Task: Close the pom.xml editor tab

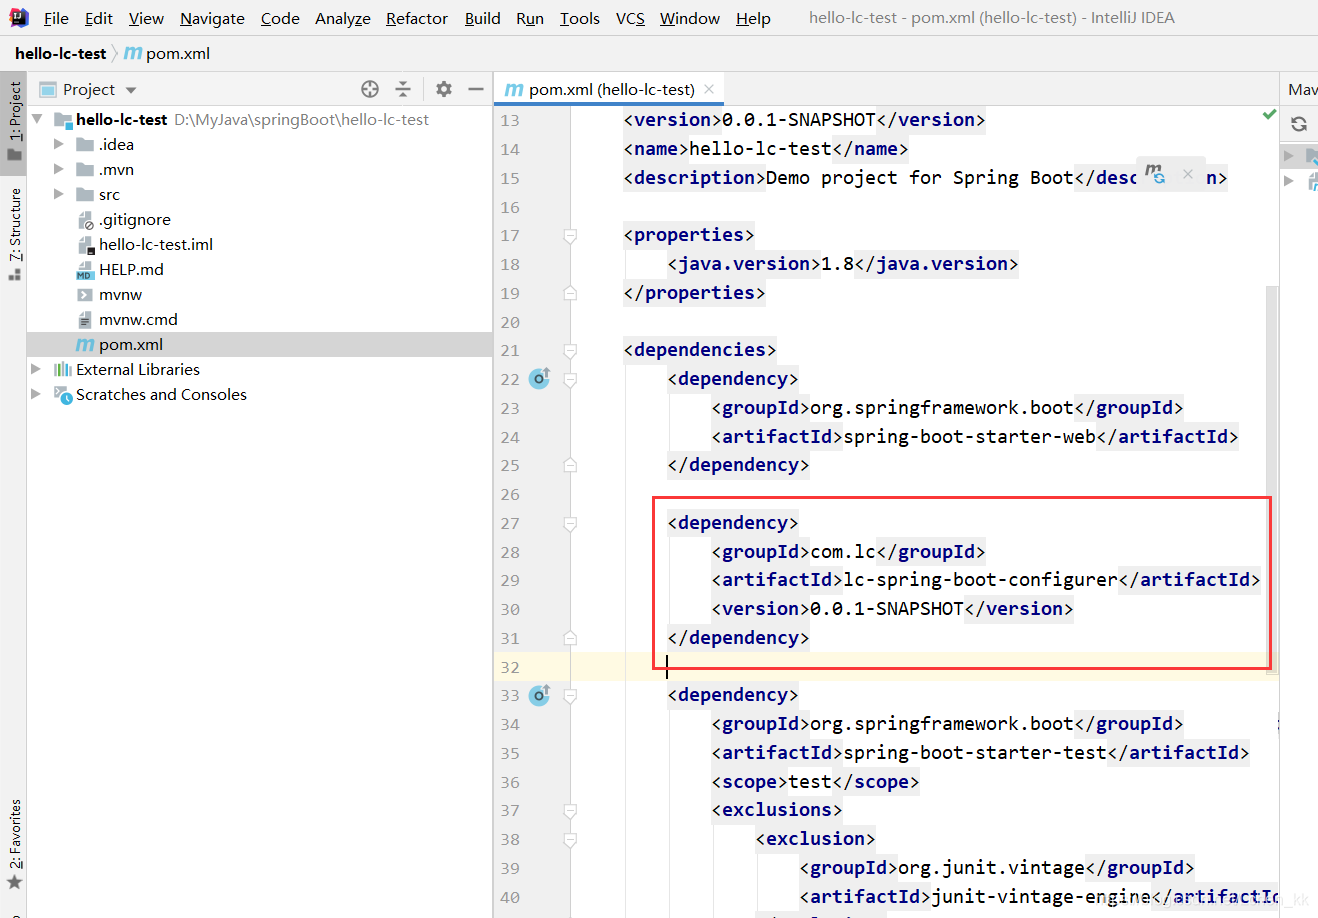Action: 709,89
